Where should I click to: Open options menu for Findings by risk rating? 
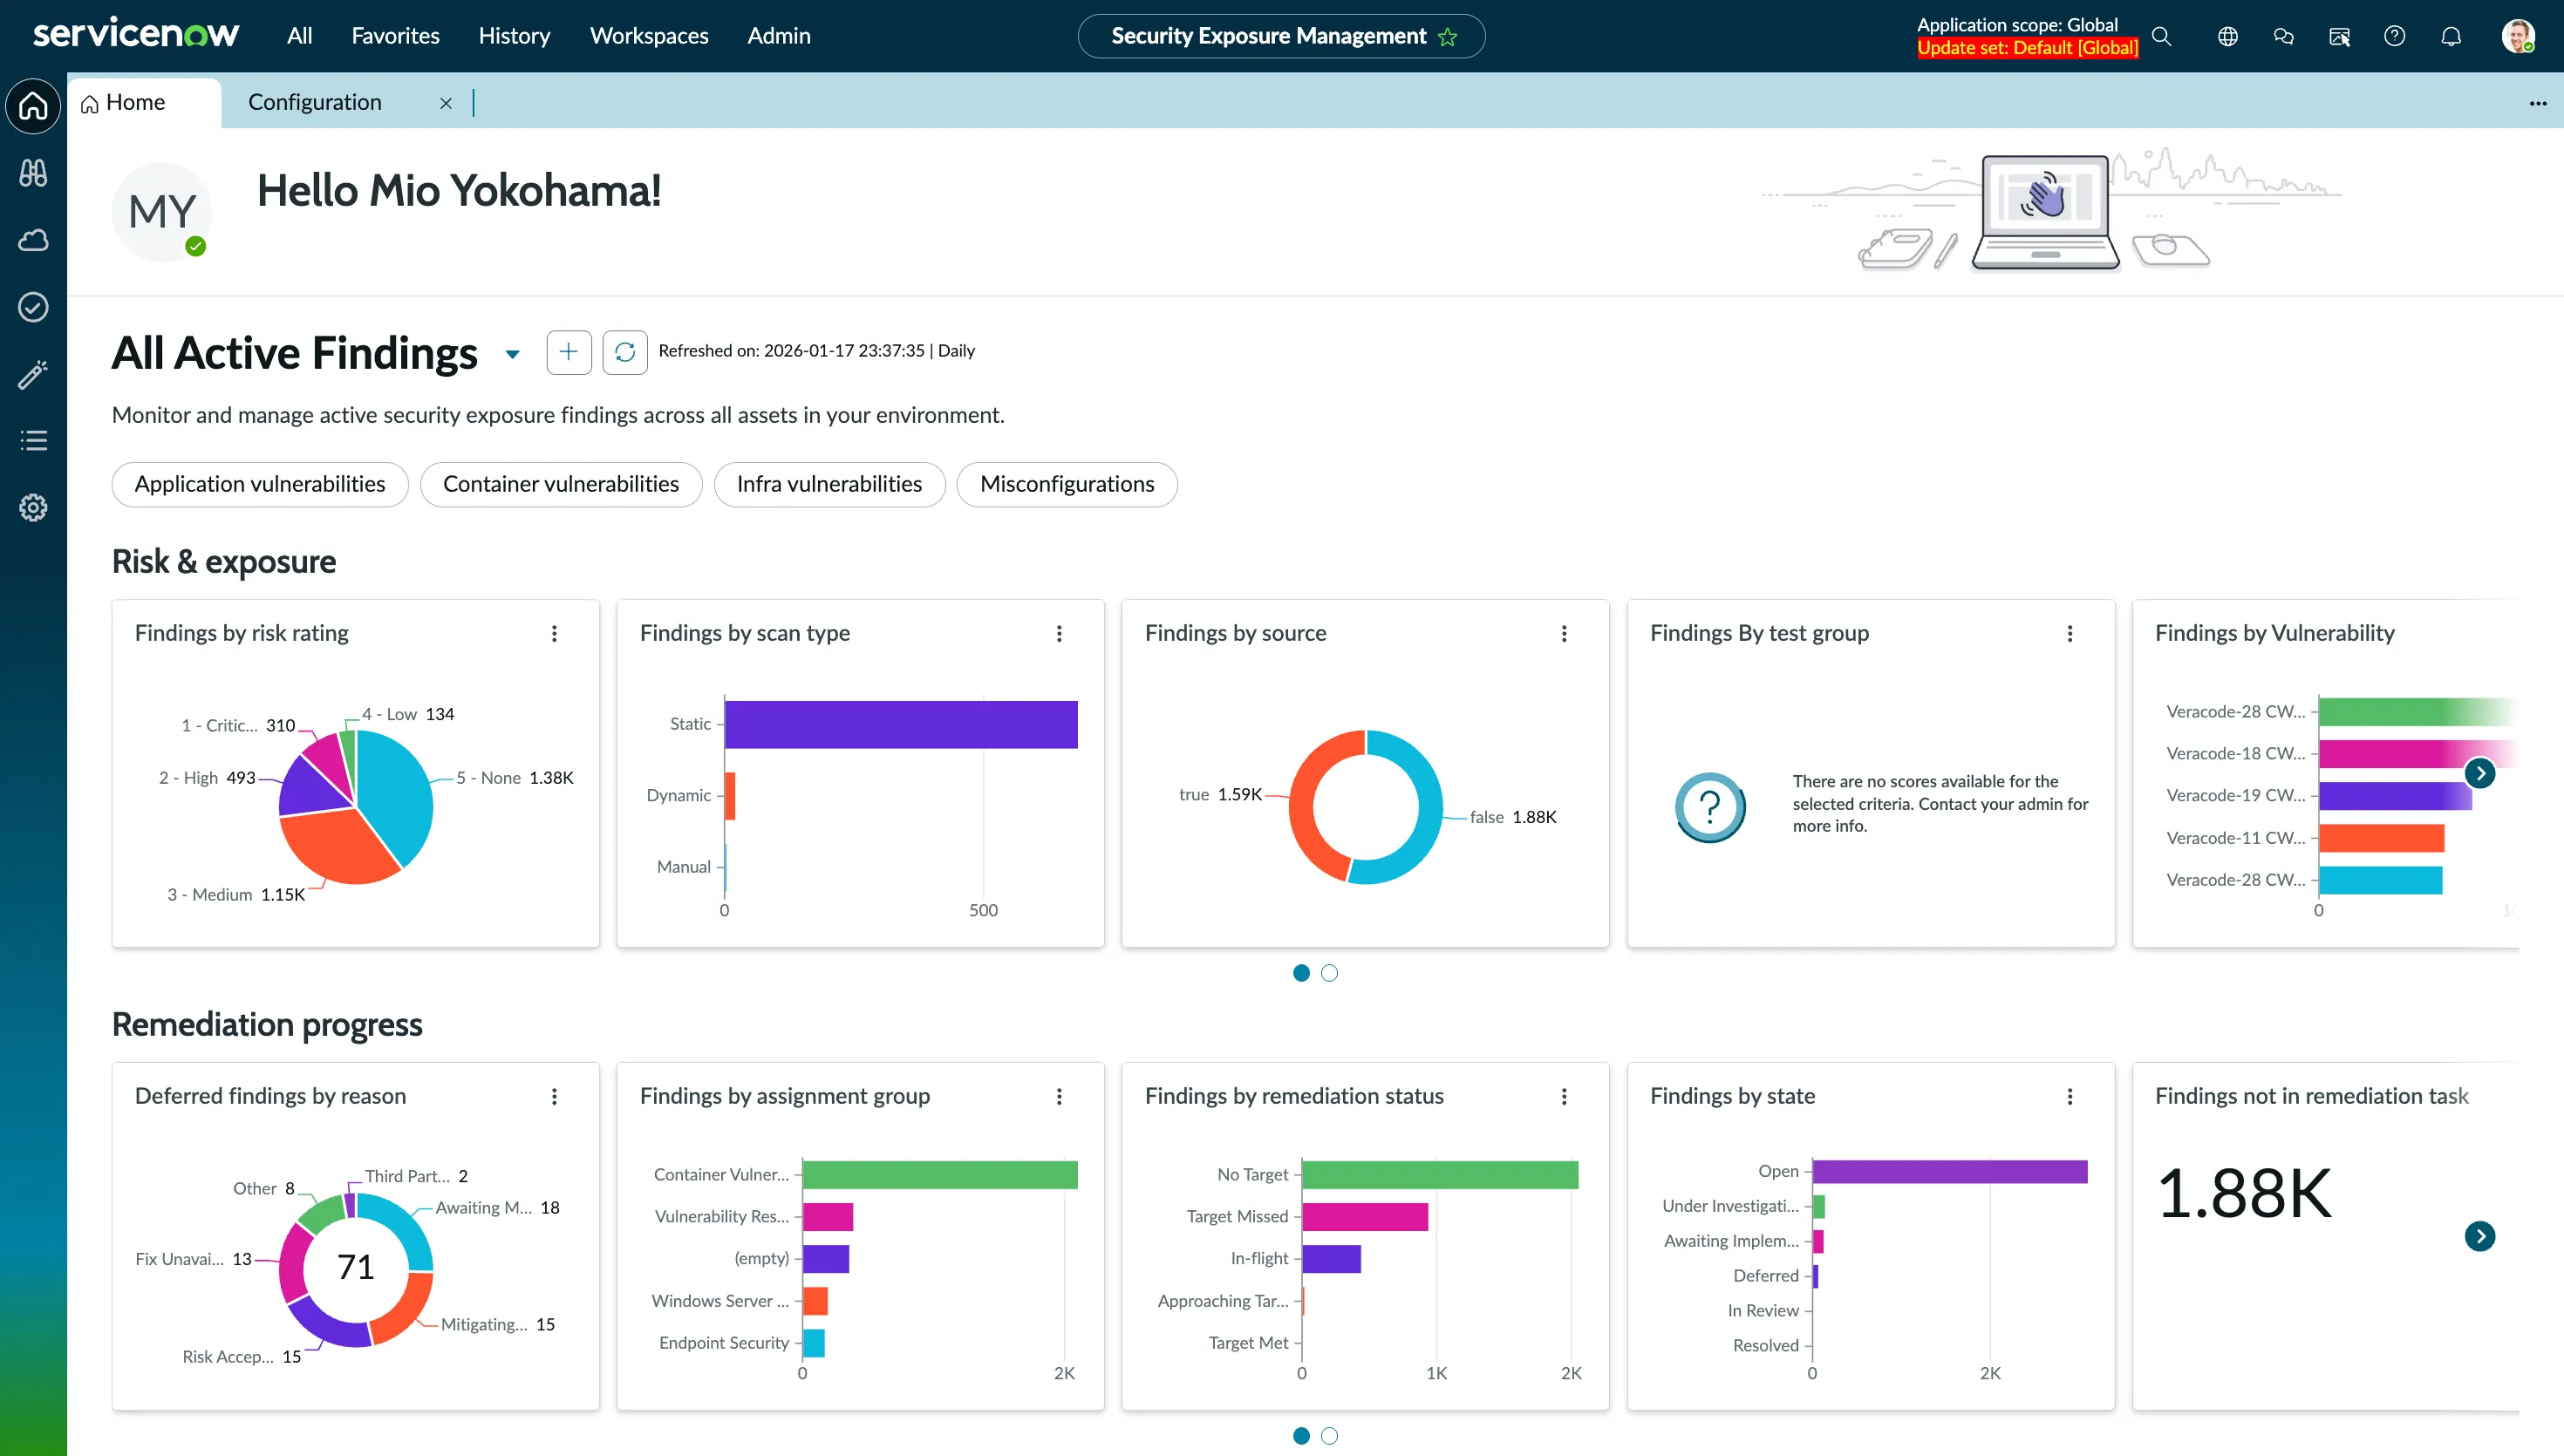(554, 633)
